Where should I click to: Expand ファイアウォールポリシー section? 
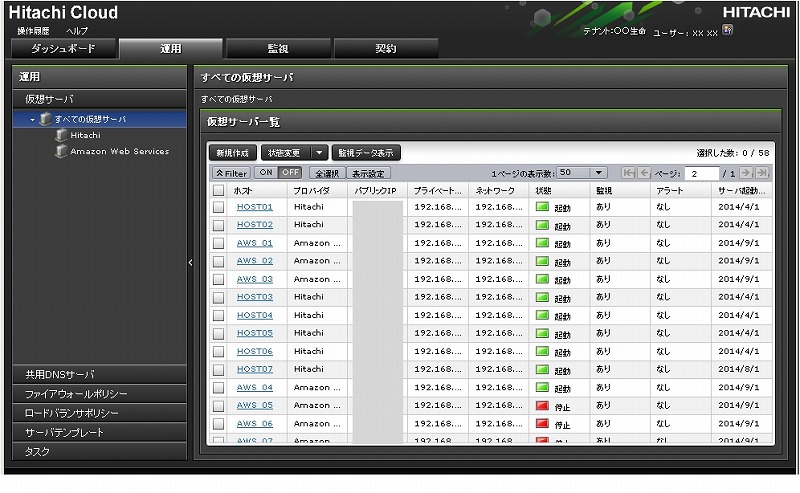pos(99,394)
